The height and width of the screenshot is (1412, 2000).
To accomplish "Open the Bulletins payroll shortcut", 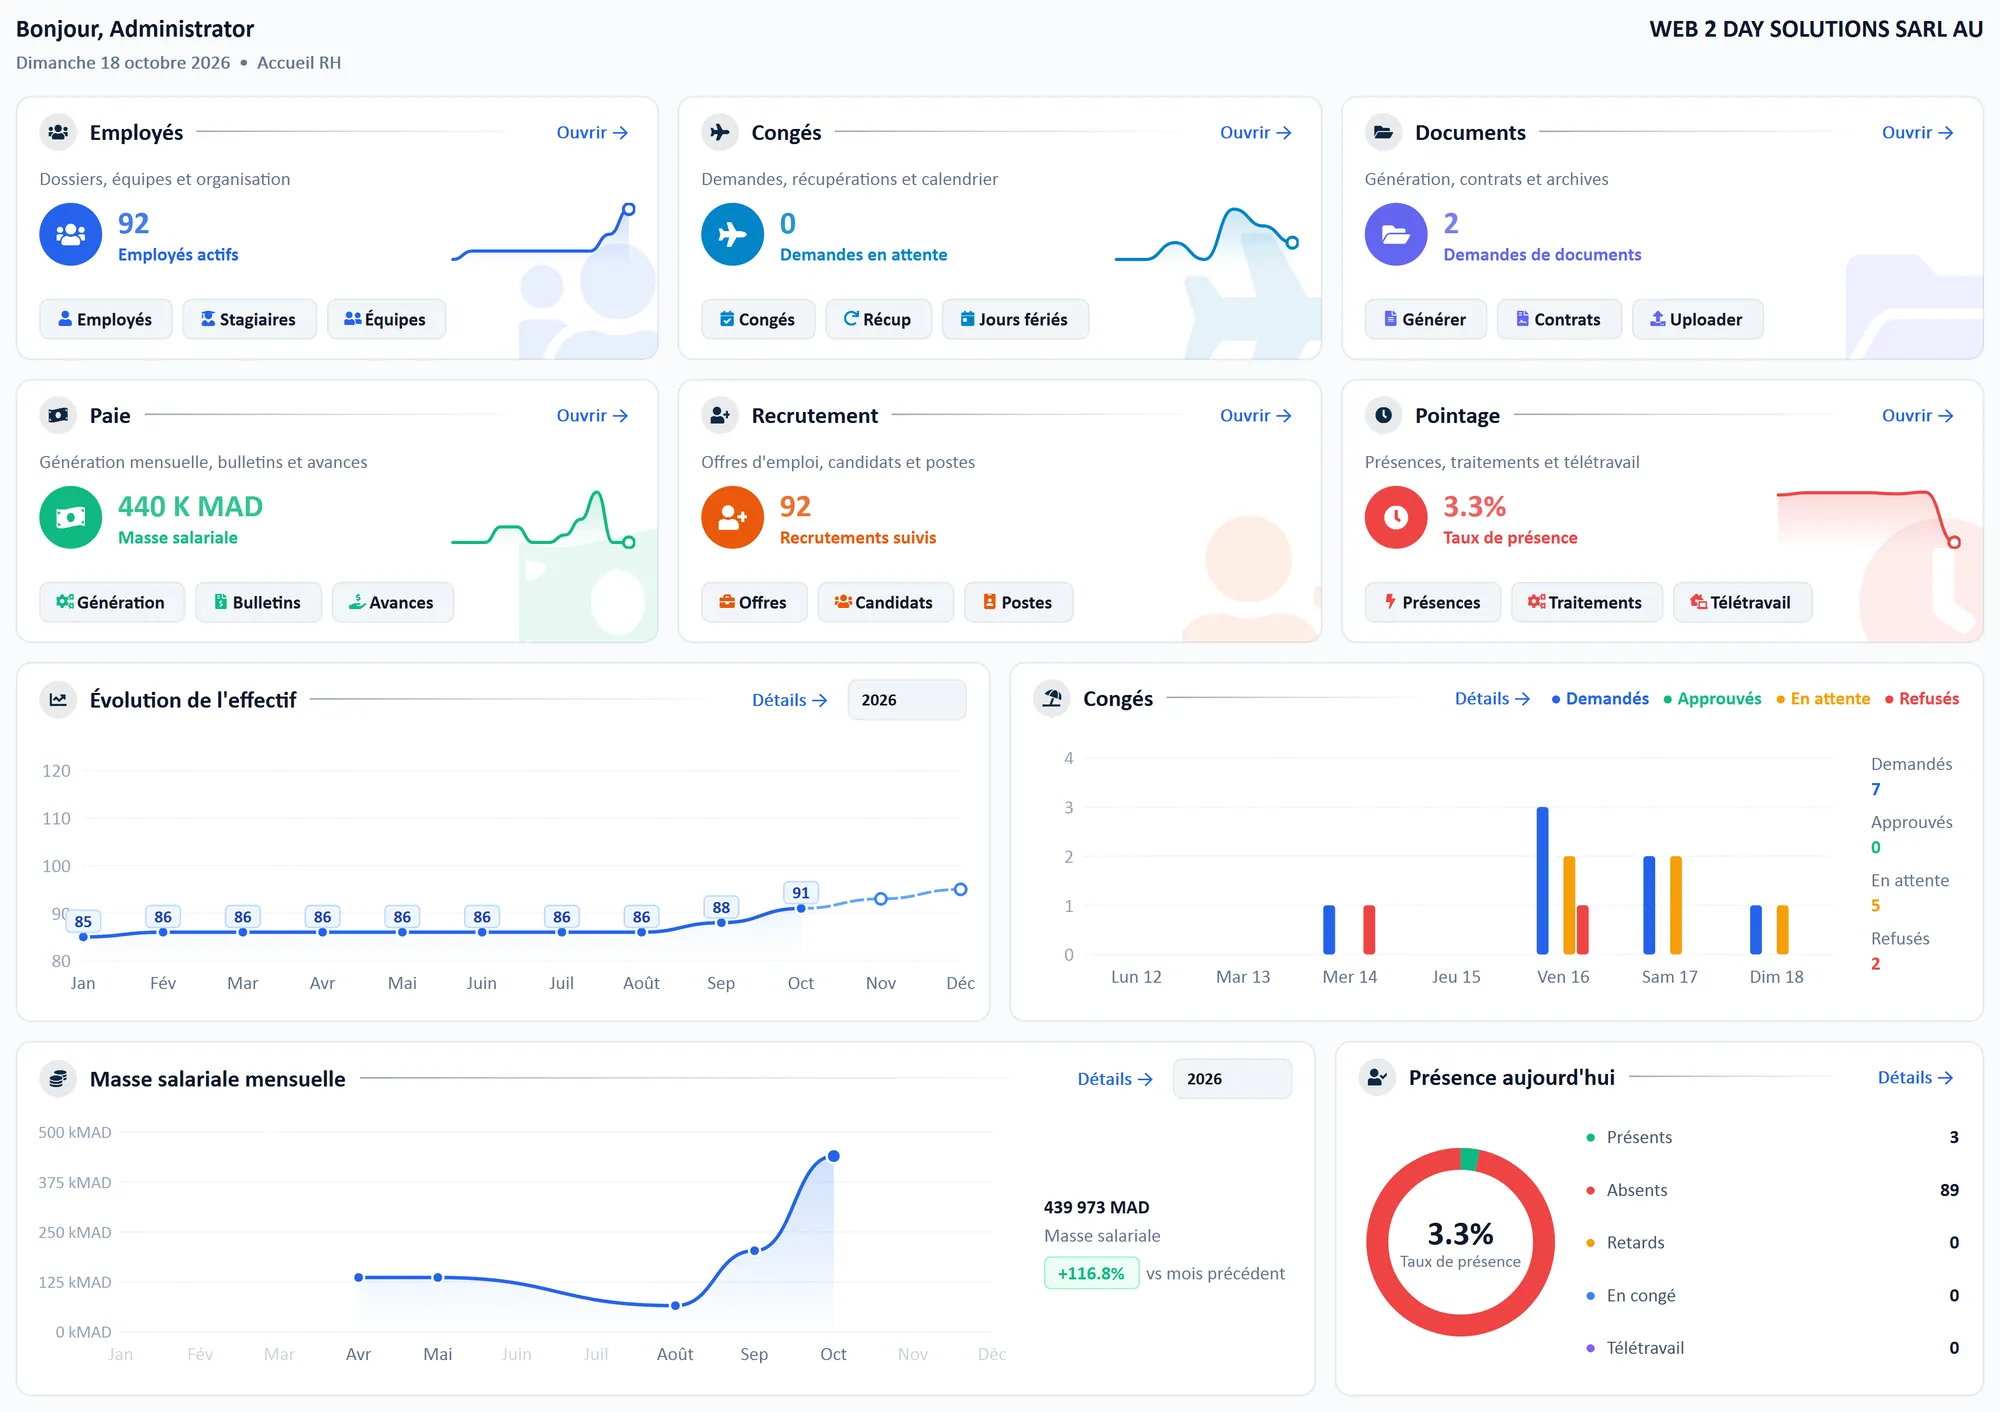I will click(258, 602).
